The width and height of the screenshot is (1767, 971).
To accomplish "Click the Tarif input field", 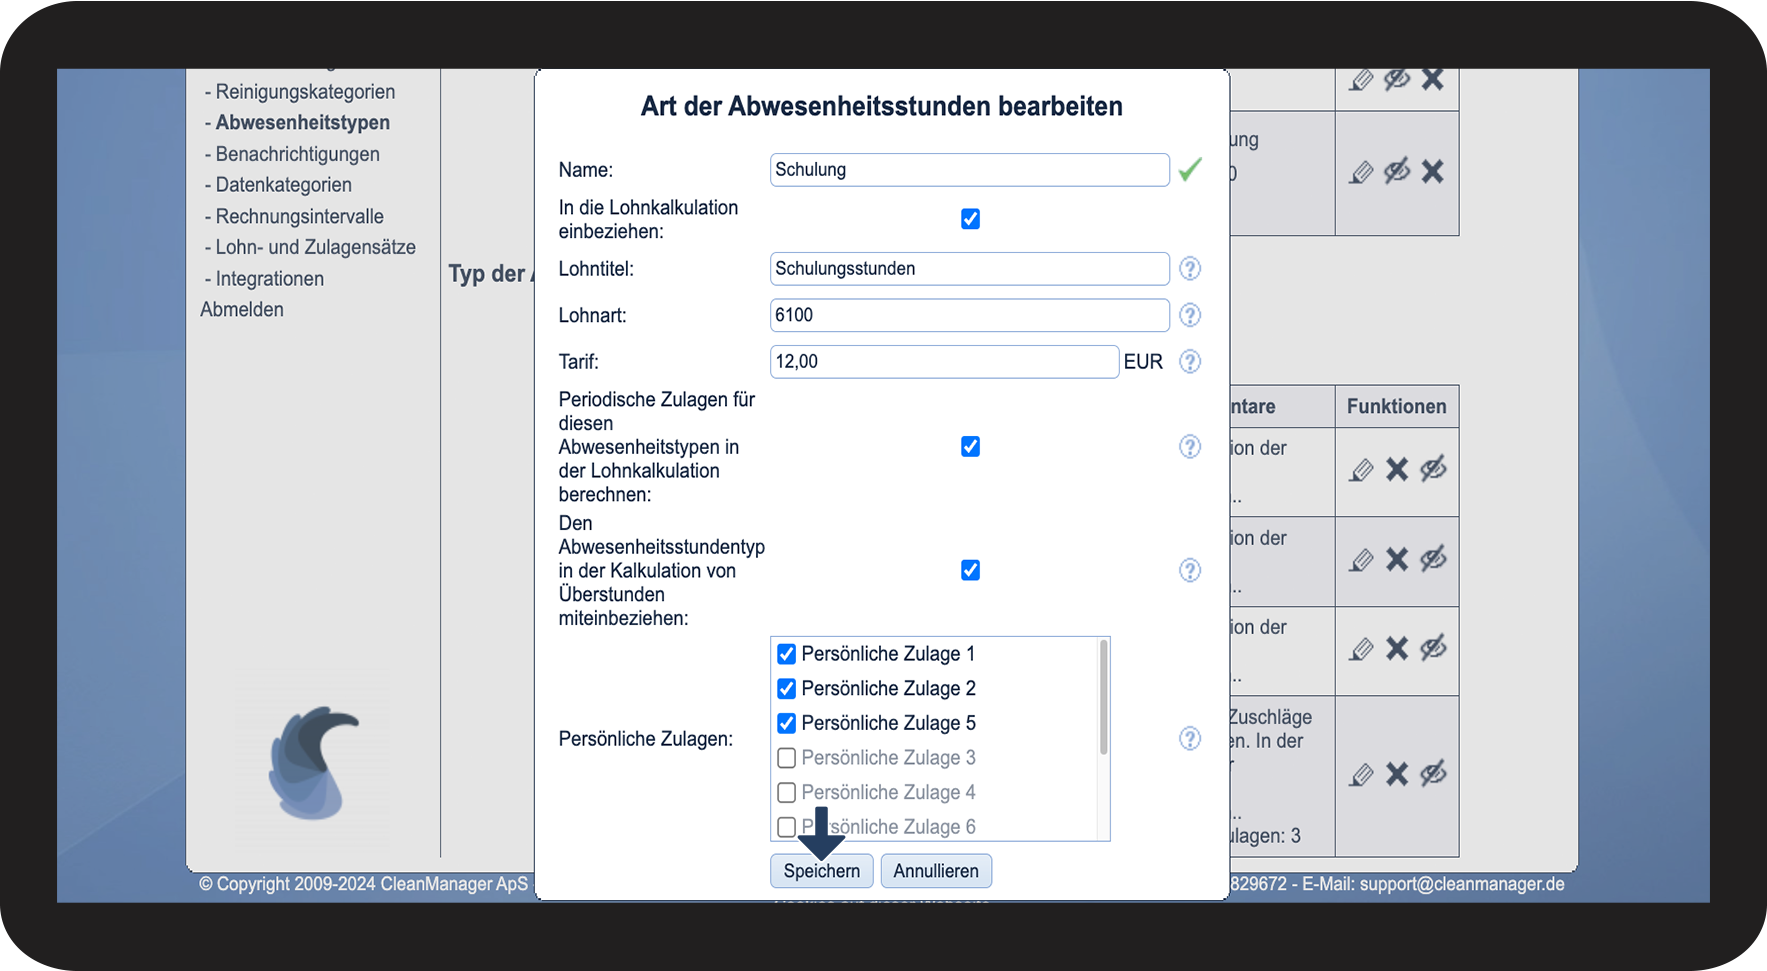I will [945, 362].
